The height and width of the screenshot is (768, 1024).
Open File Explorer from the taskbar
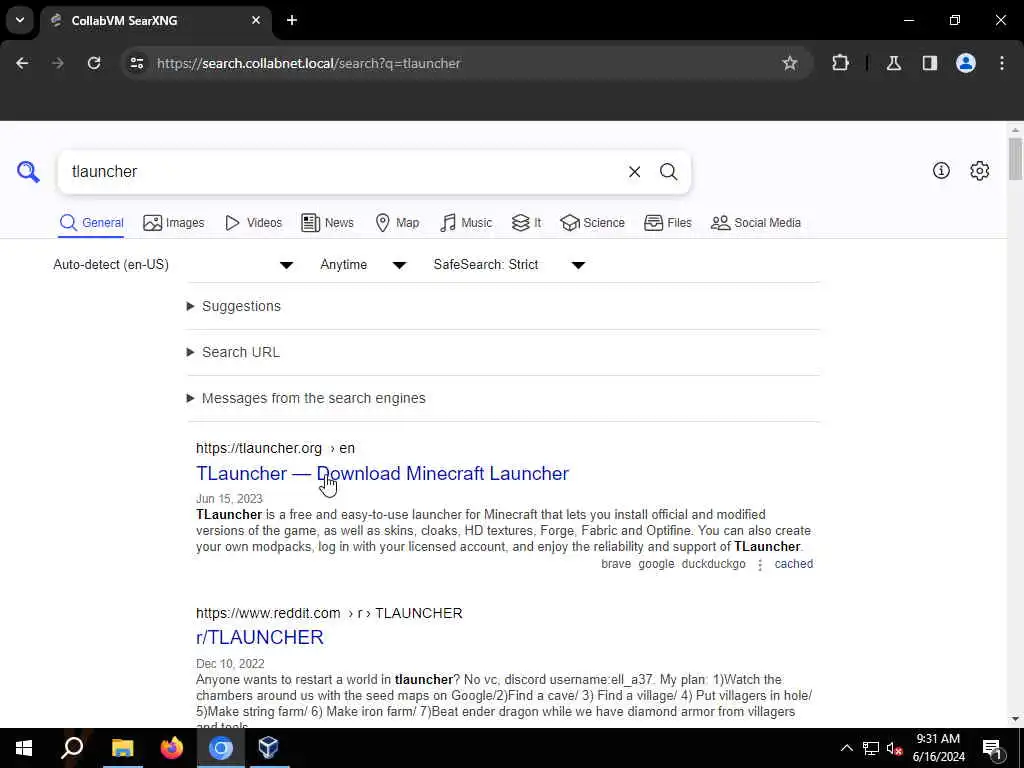pos(122,748)
